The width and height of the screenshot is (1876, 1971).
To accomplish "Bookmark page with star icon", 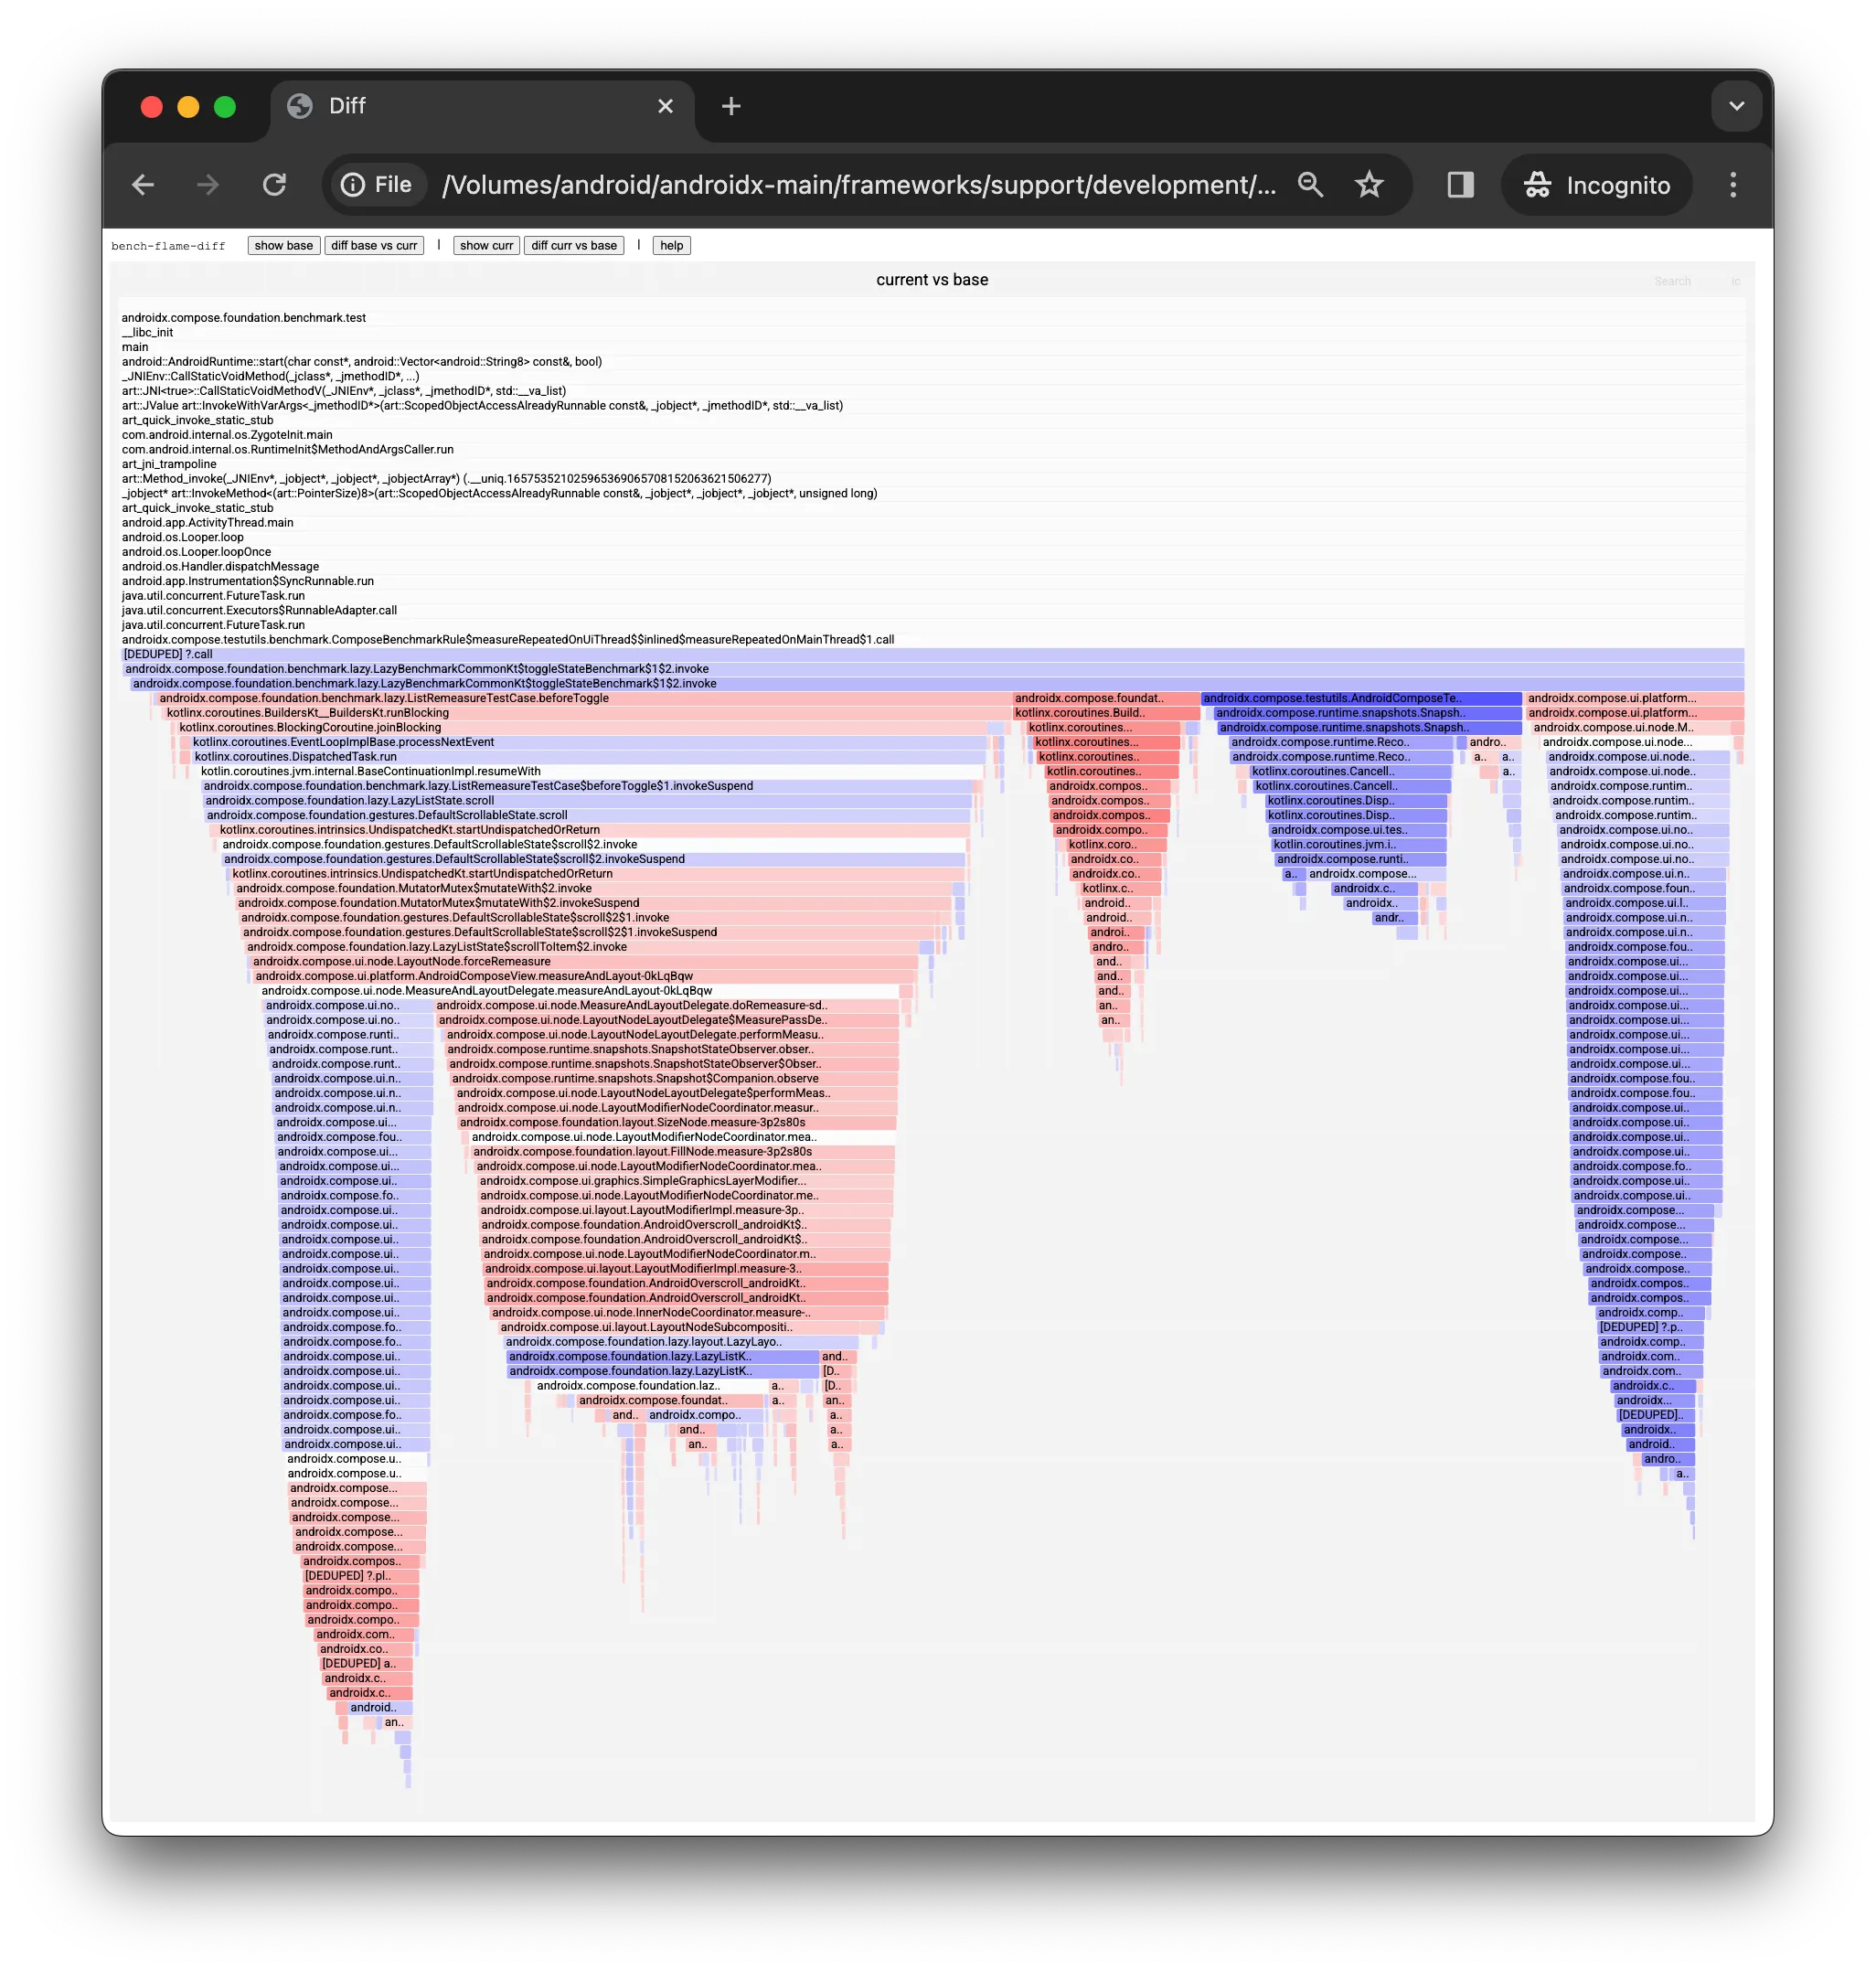I will click(x=1369, y=185).
